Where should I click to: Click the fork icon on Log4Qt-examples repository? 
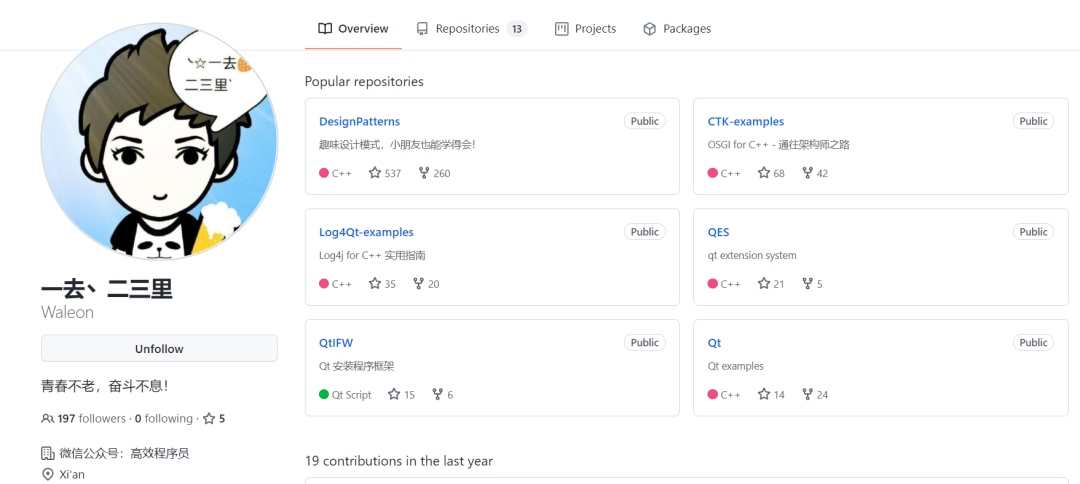coord(418,284)
